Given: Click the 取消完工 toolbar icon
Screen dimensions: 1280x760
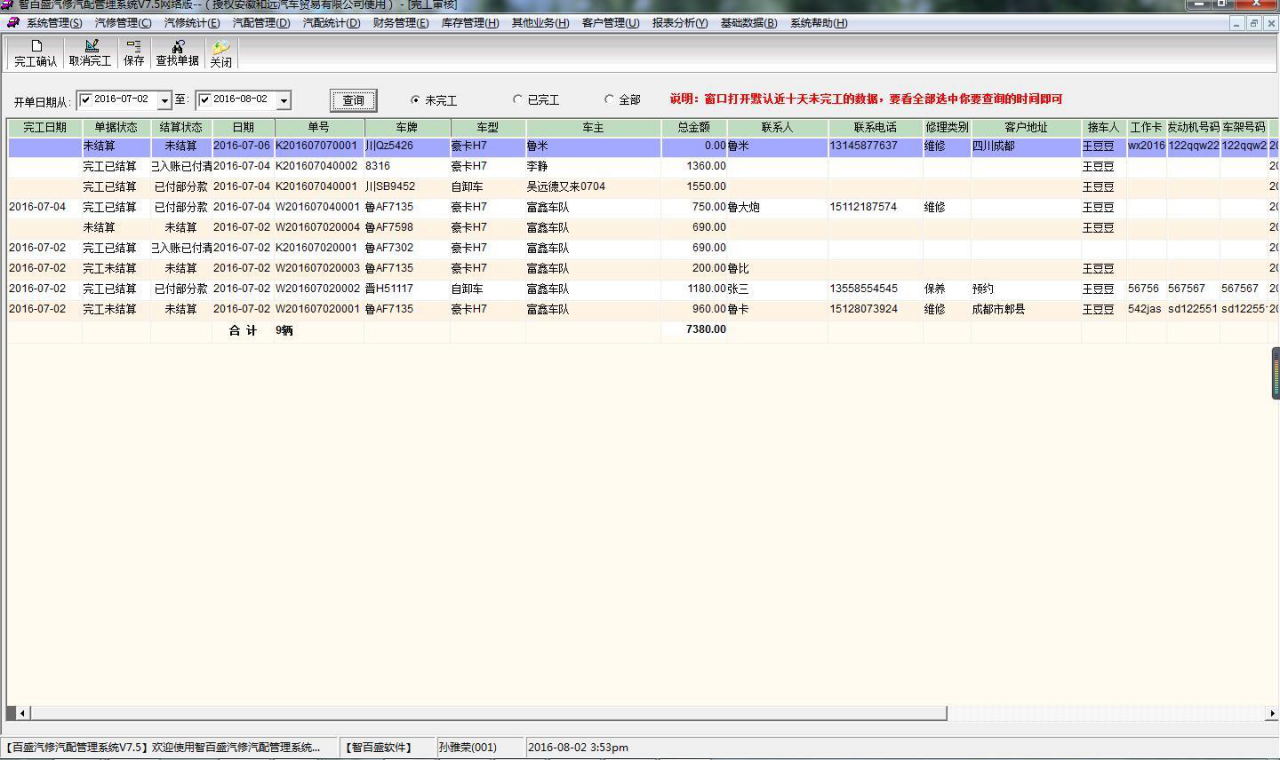Looking at the screenshot, I should [91, 53].
